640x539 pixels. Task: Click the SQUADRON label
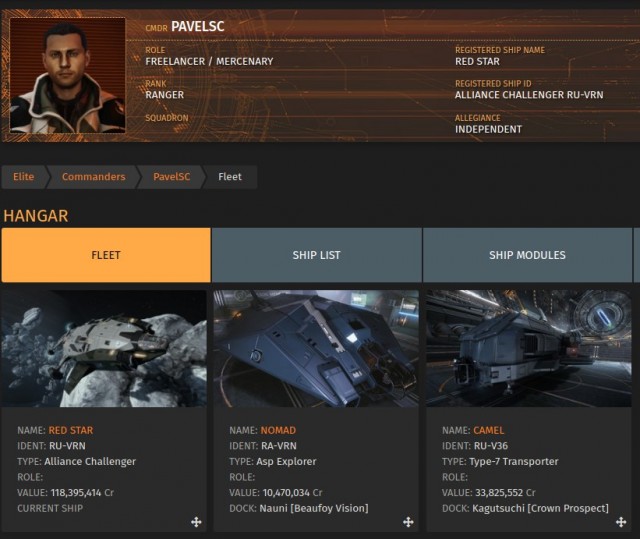pos(167,118)
